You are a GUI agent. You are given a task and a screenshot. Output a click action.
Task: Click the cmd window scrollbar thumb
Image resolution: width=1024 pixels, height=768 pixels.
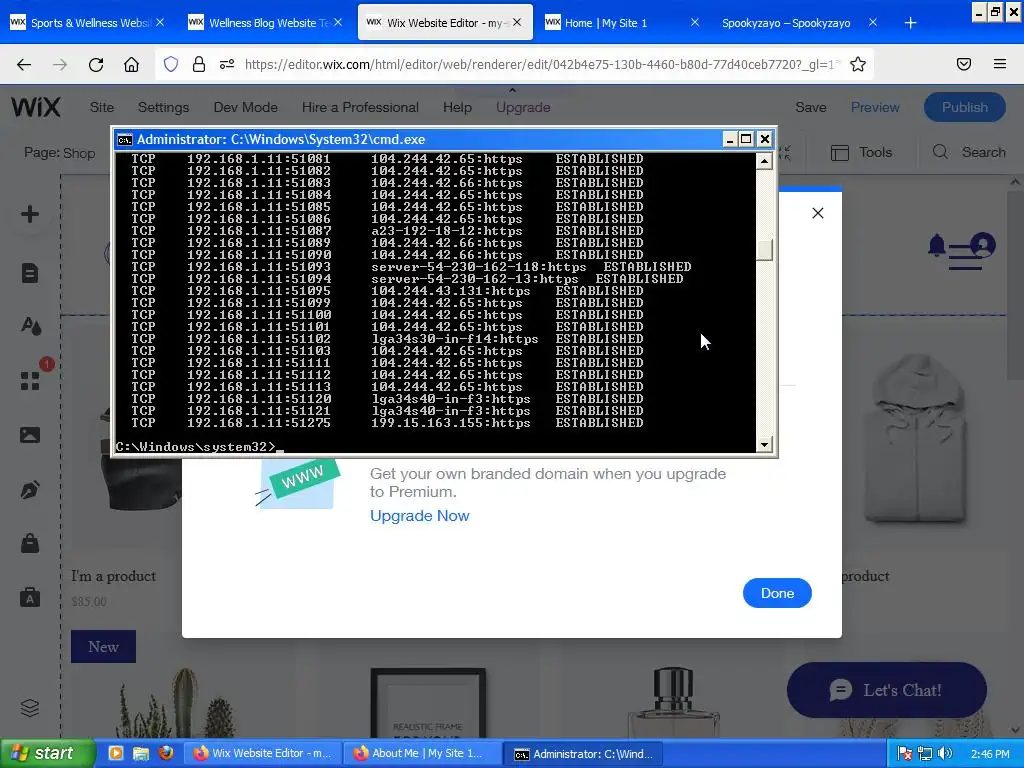(x=765, y=250)
